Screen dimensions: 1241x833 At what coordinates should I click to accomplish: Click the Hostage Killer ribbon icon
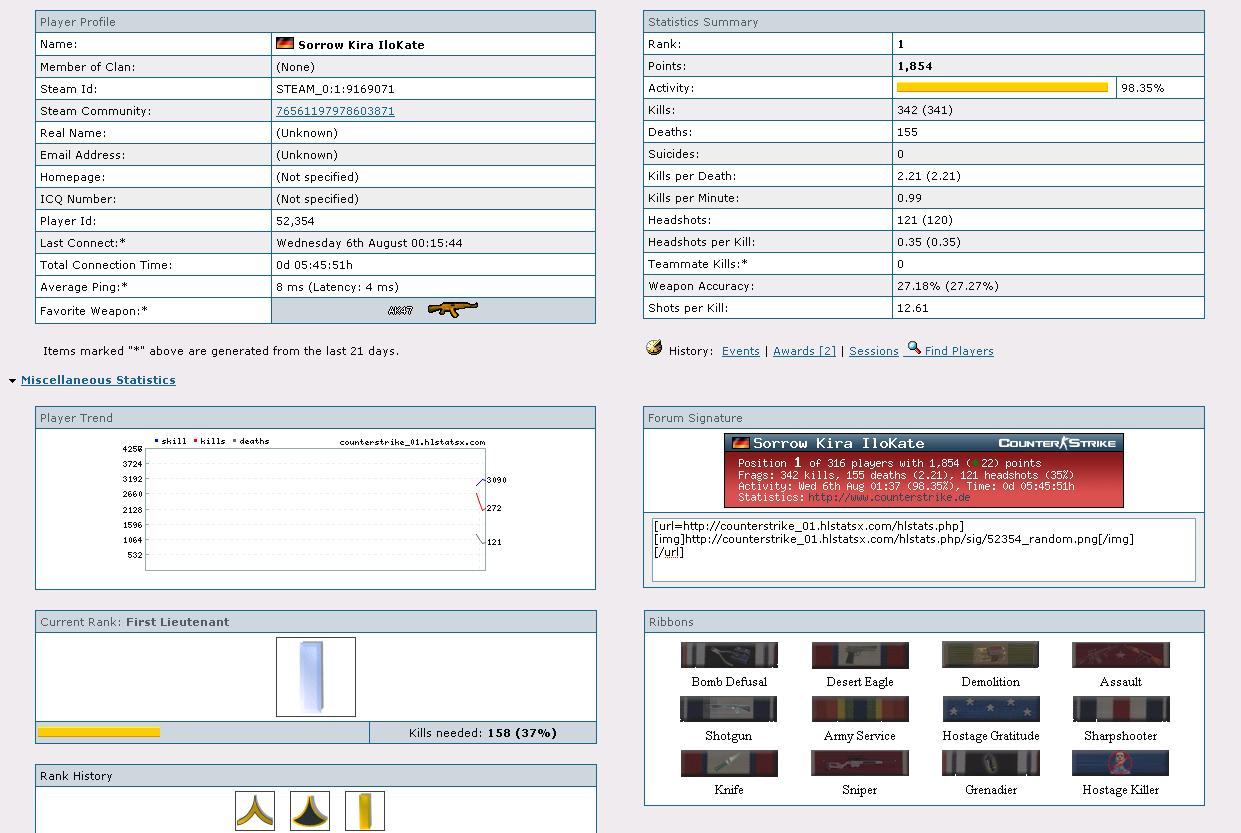[x=1120, y=763]
